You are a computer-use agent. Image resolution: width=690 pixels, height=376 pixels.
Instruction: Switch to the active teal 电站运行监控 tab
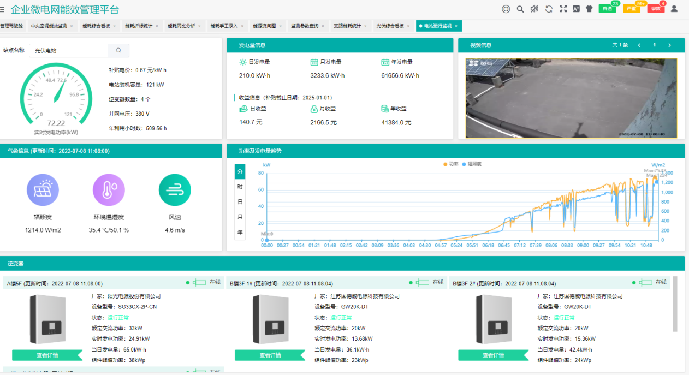point(439,26)
